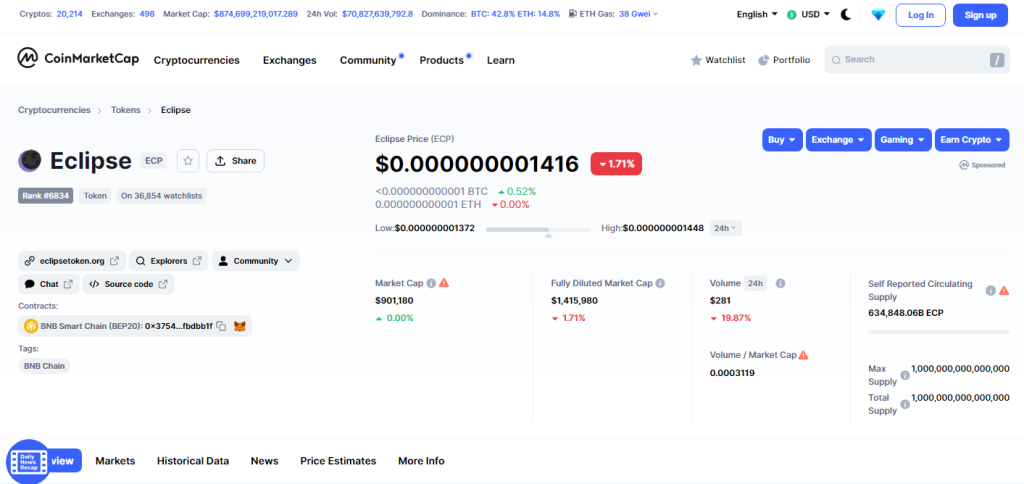This screenshot has height=484, width=1024.
Task: Expand ETH Gas 38 Gwei dropdown
Action: click(639, 13)
